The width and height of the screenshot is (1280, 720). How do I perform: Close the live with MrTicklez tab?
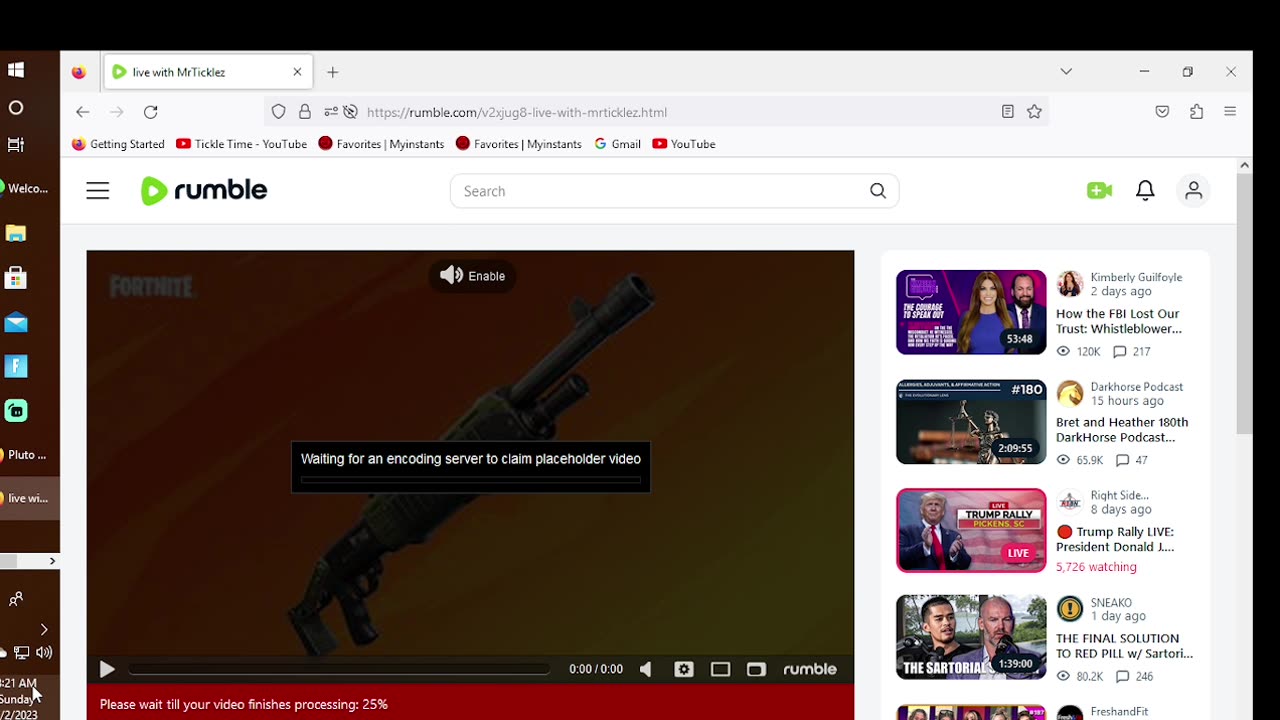click(297, 72)
